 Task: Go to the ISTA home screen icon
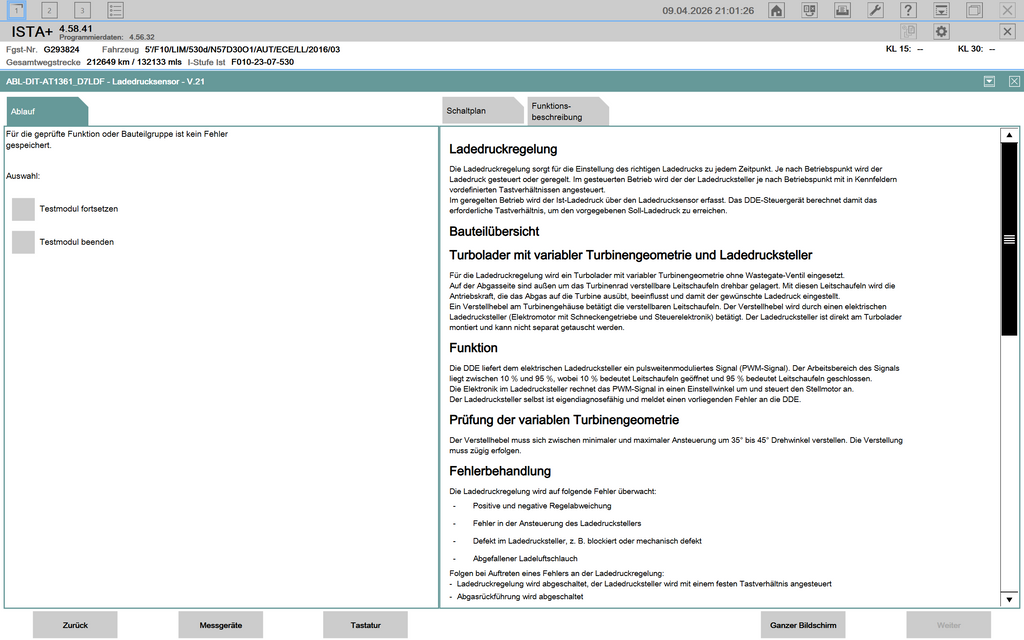[776, 10]
